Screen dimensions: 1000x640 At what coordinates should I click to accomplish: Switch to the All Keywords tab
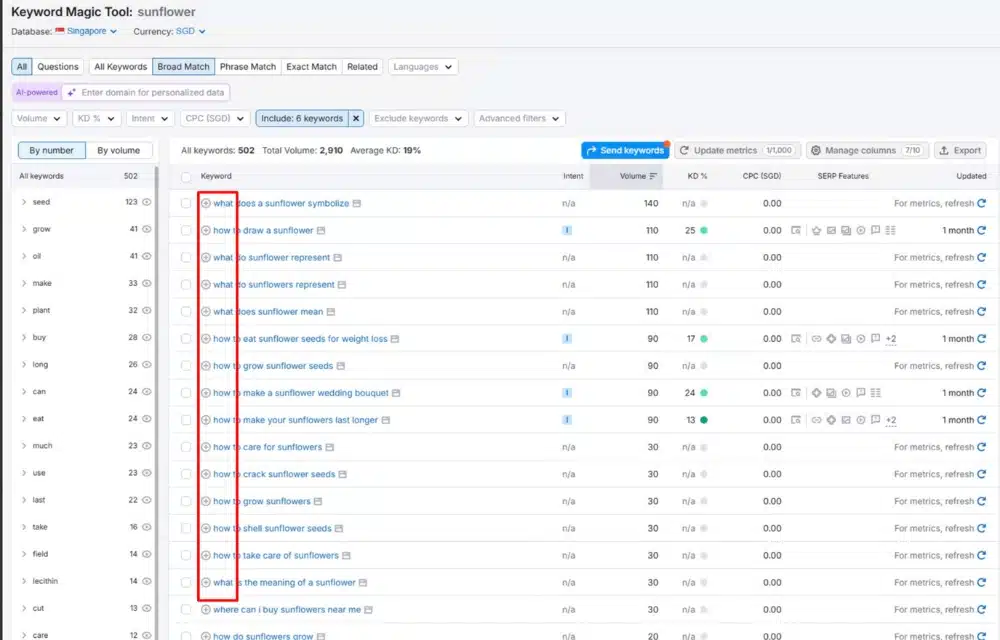(x=121, y=67)
